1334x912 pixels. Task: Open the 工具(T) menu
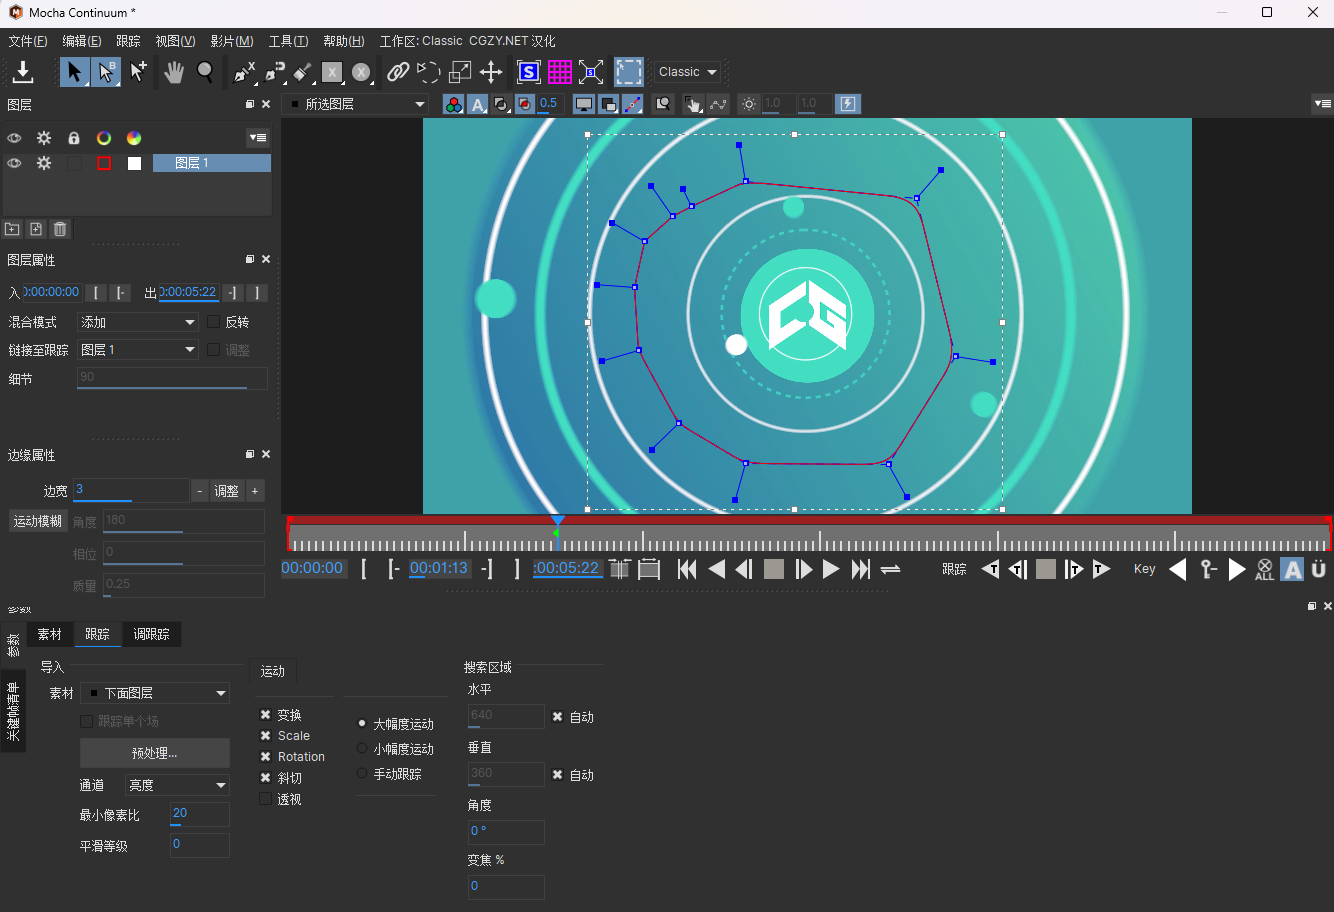click(288, 41)
